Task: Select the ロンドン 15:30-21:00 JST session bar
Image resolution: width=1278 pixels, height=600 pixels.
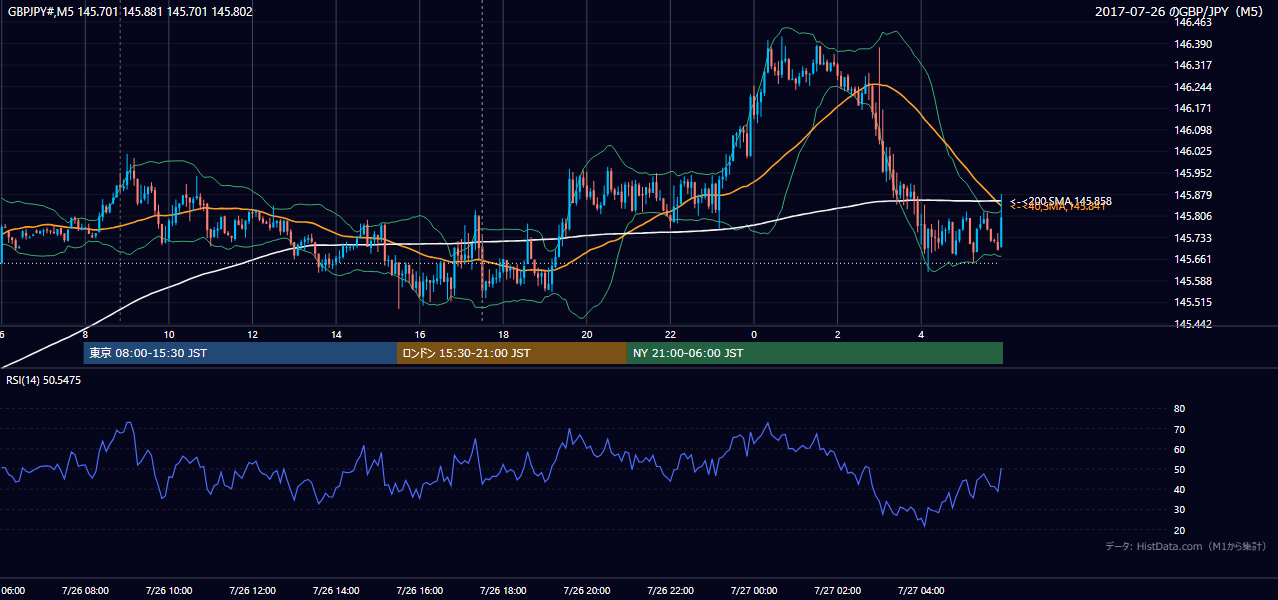Action: coord(512,353)
